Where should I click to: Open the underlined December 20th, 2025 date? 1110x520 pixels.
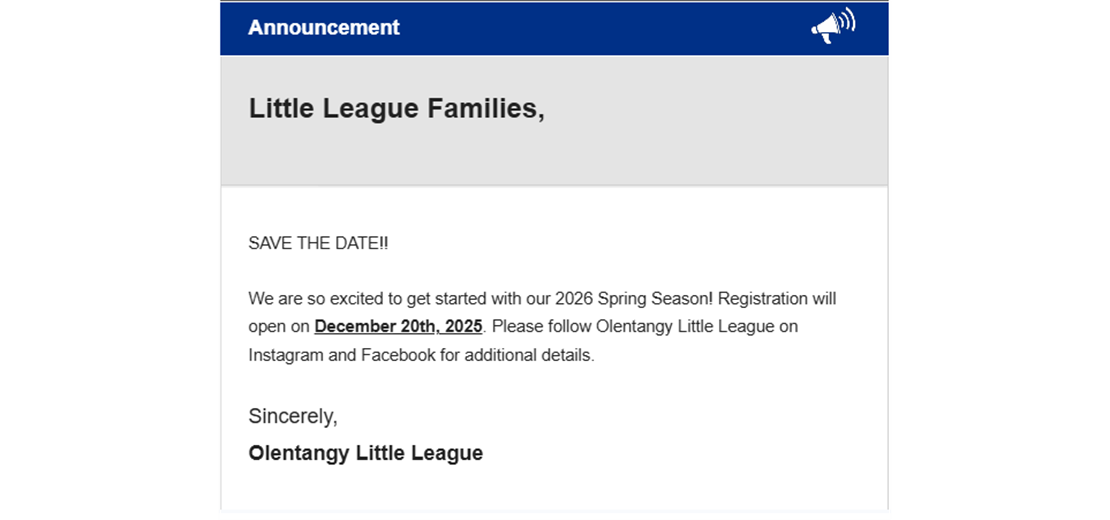(398, 327)
